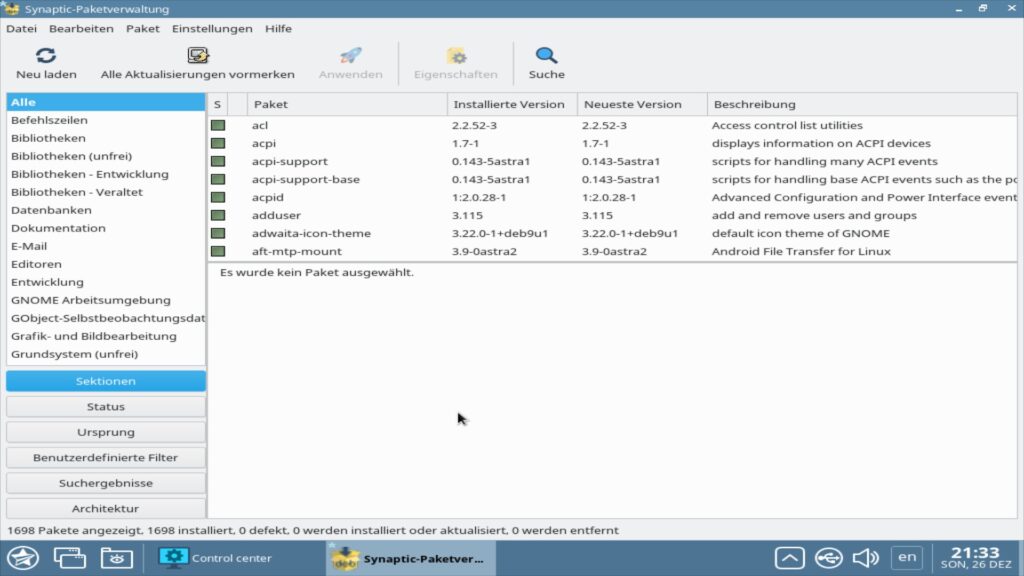Select the Entwicklung section

click(106, 282)
